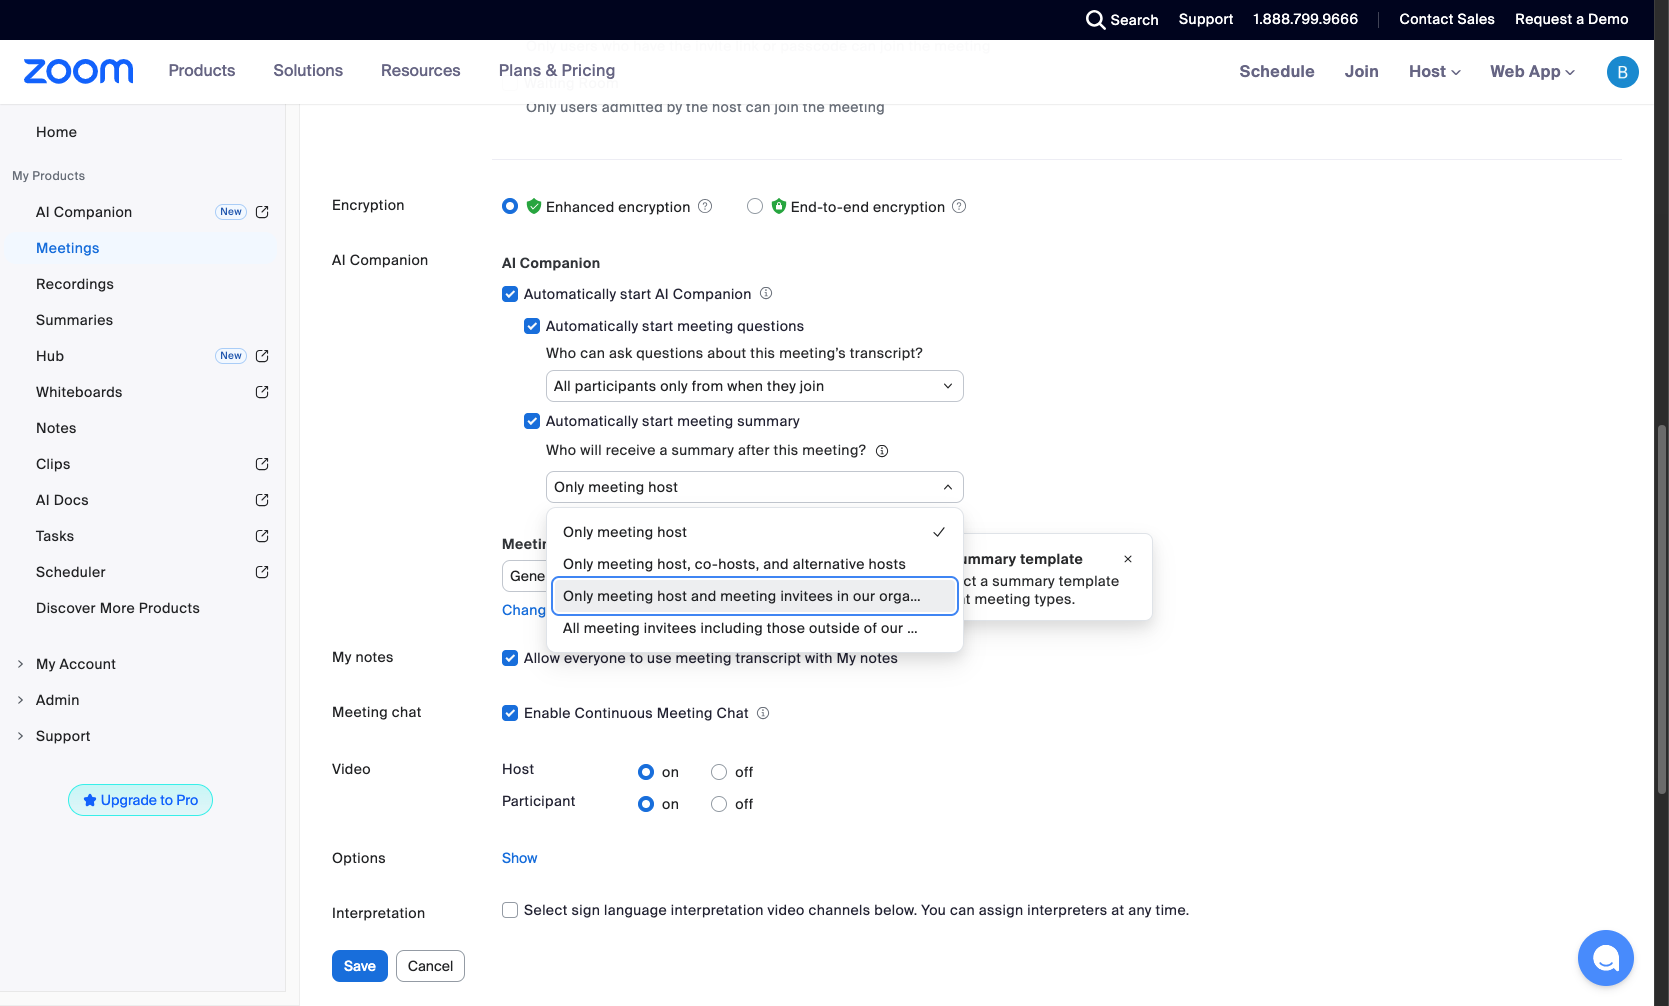Click End-to-end encryption help icon
Screen dimensions: 1669x1006
click(x=959, y=206)
